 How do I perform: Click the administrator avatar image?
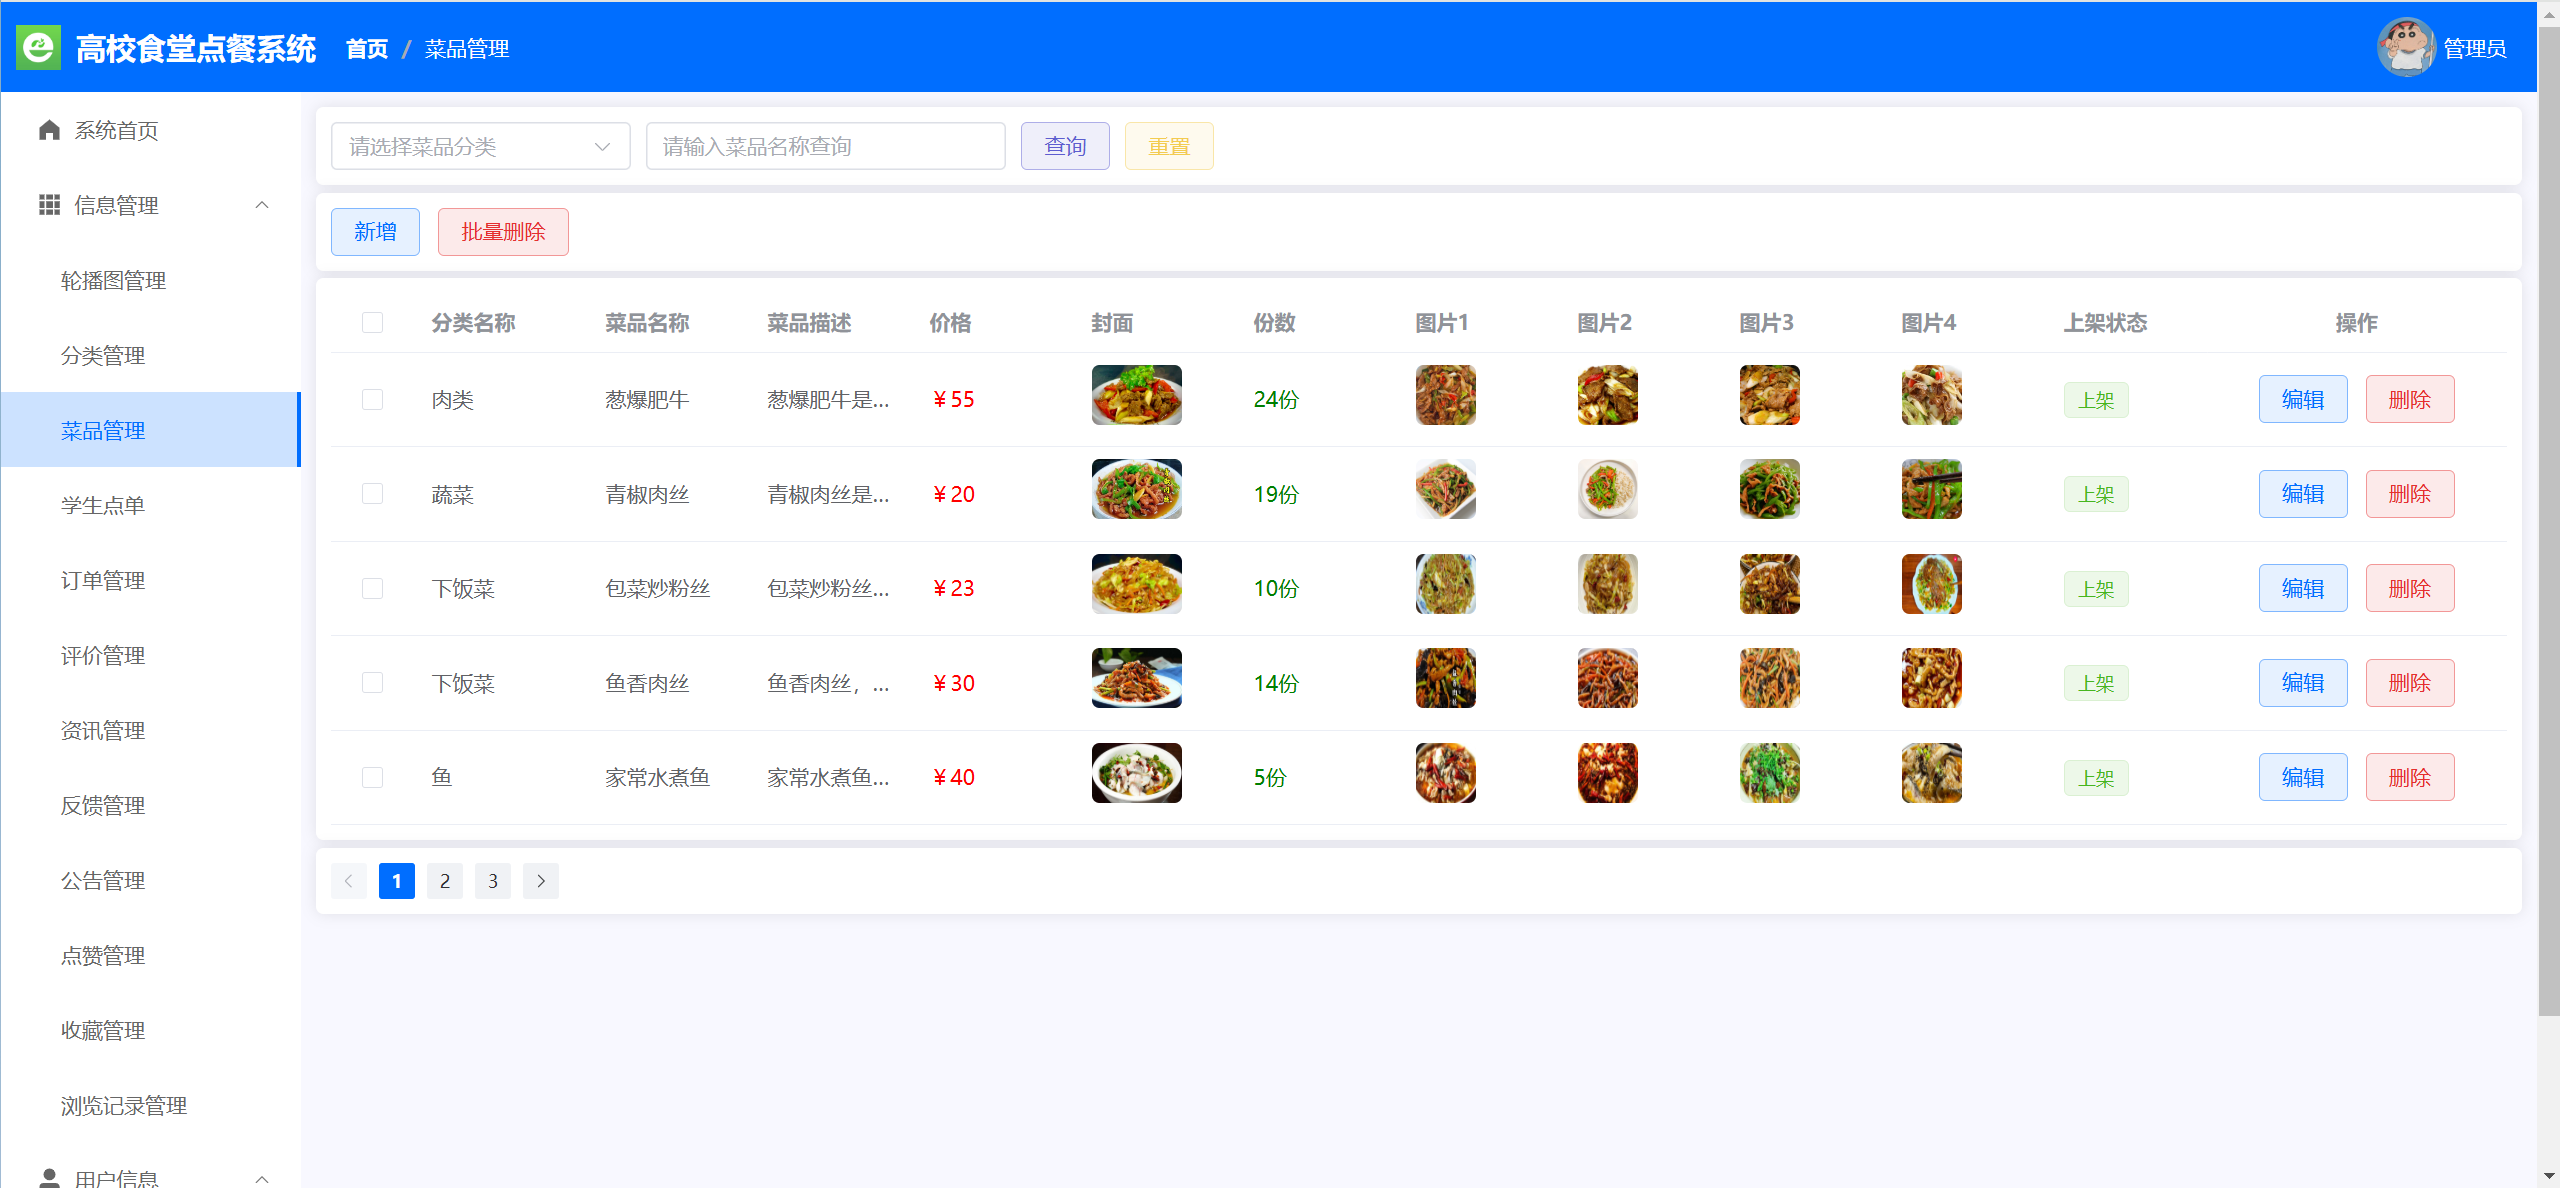point(2405,47)
